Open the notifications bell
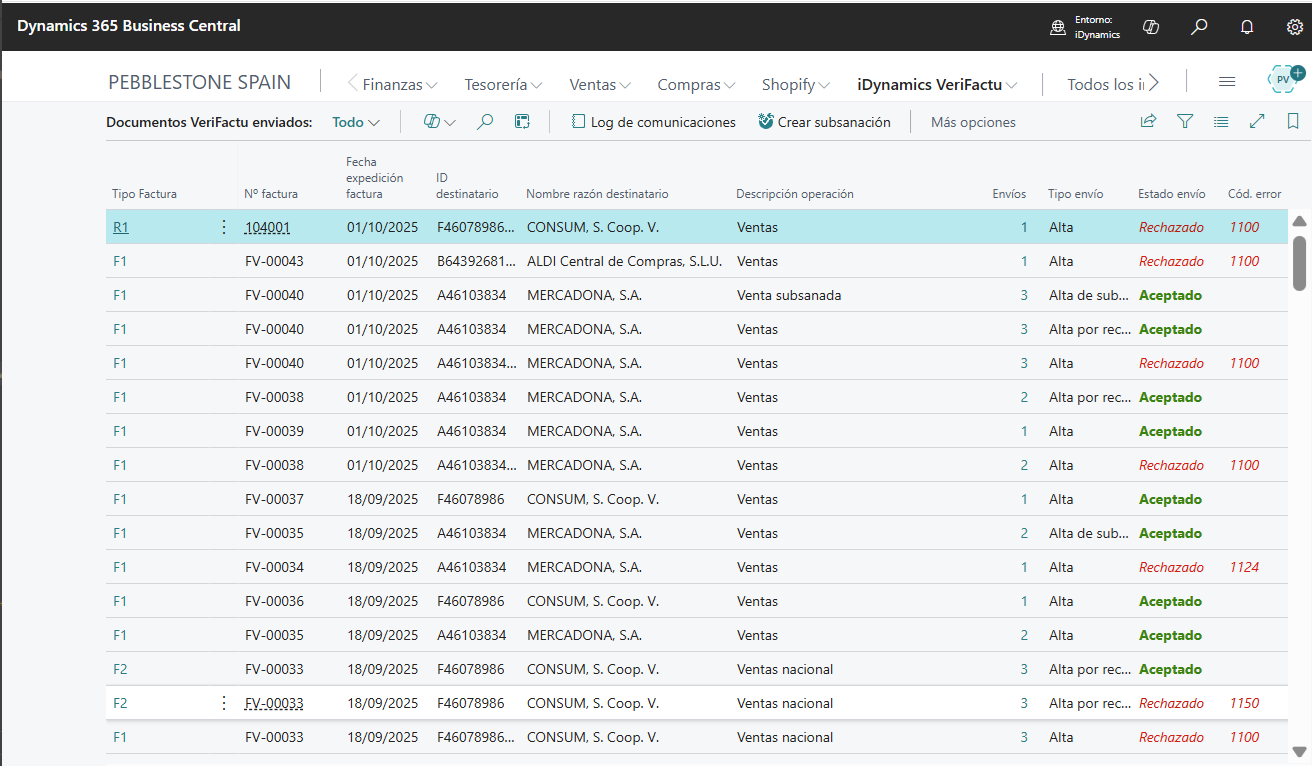 [x=1247, y=27]
